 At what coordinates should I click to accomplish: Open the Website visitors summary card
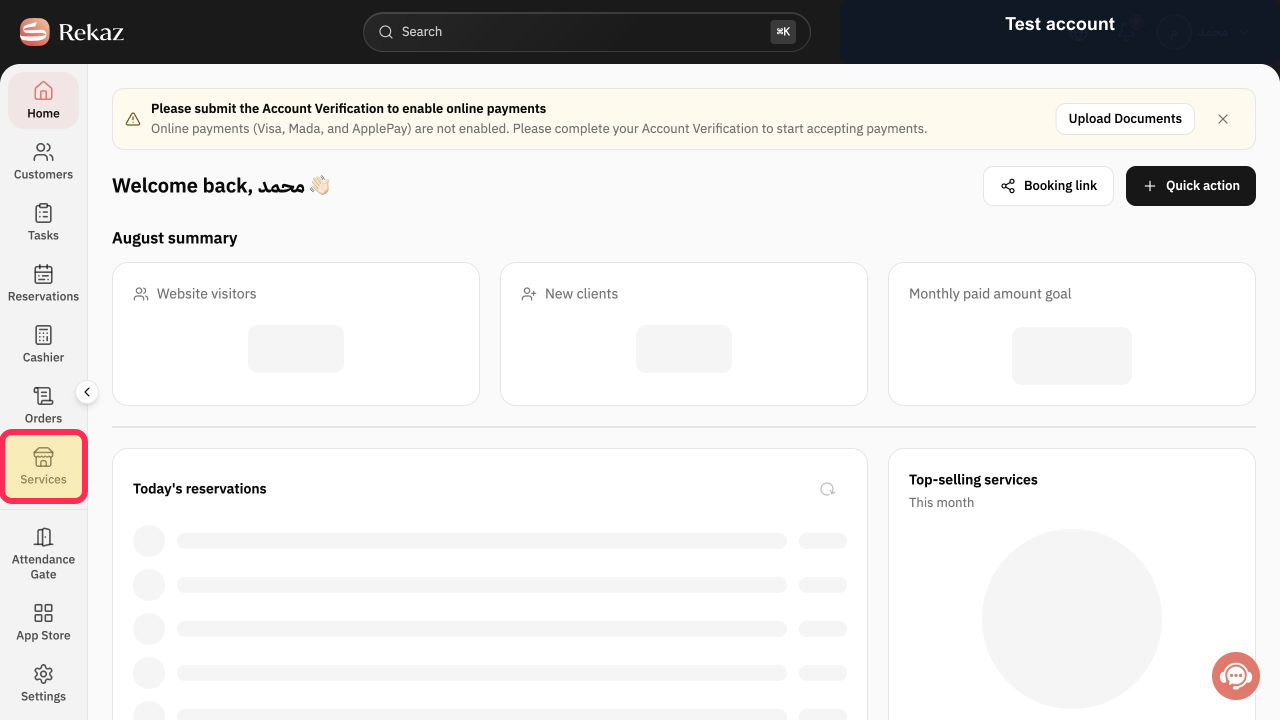pyautogui.click(x=296, y=334)
